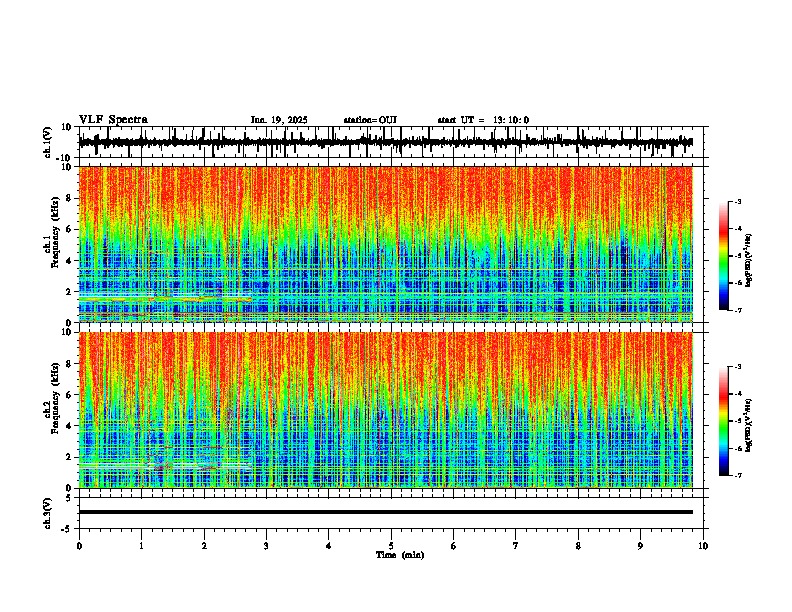Click the "8" kHz tick on ch.1 frequency axis
792x612 pixels.
(x=70, y=198)
